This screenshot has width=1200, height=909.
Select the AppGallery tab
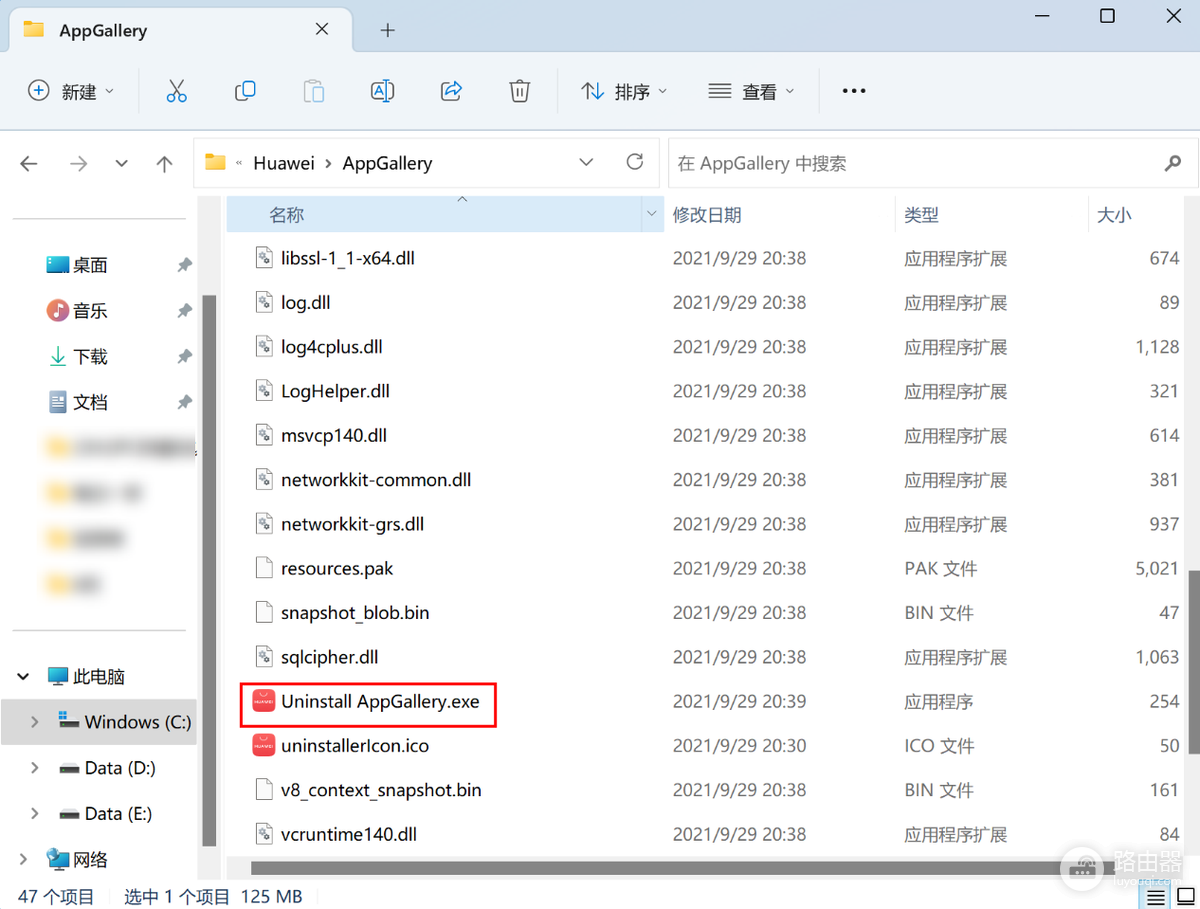click(180, 30)
